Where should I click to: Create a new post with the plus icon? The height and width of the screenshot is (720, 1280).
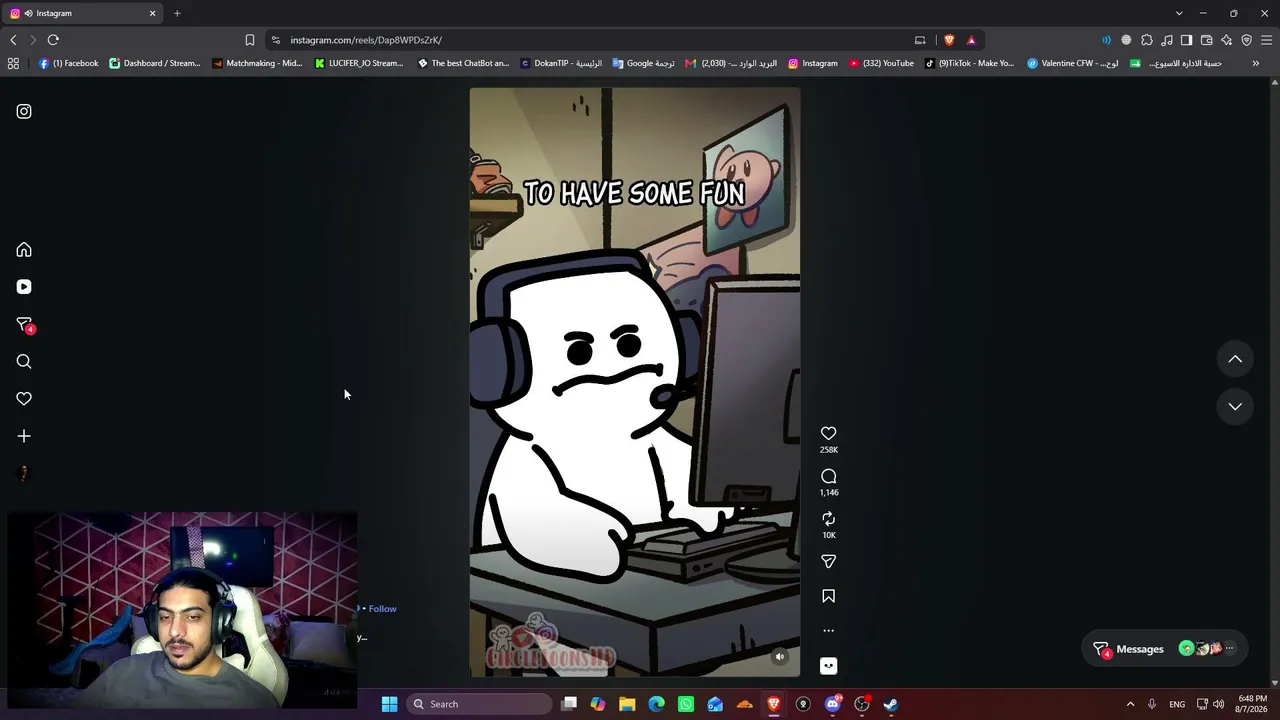coord(24,436)
